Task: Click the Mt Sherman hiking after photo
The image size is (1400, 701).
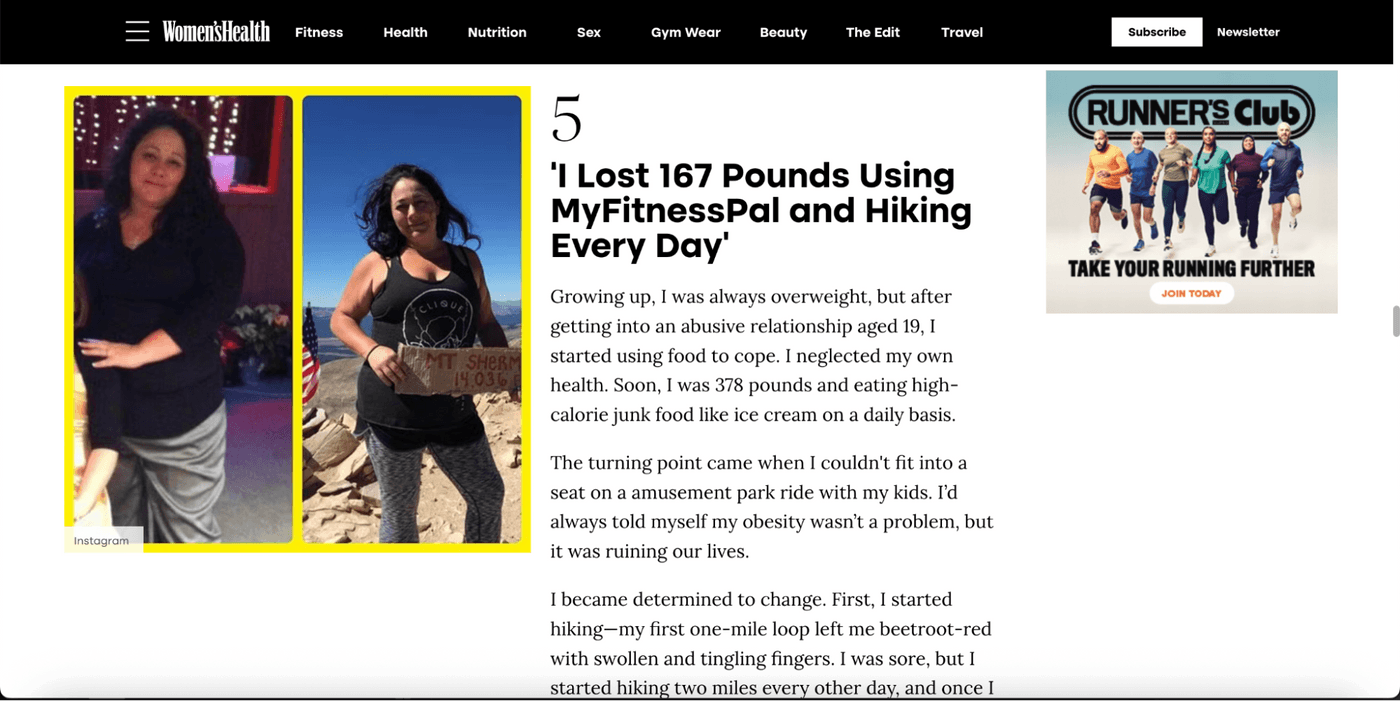Action: coord(412,319)
